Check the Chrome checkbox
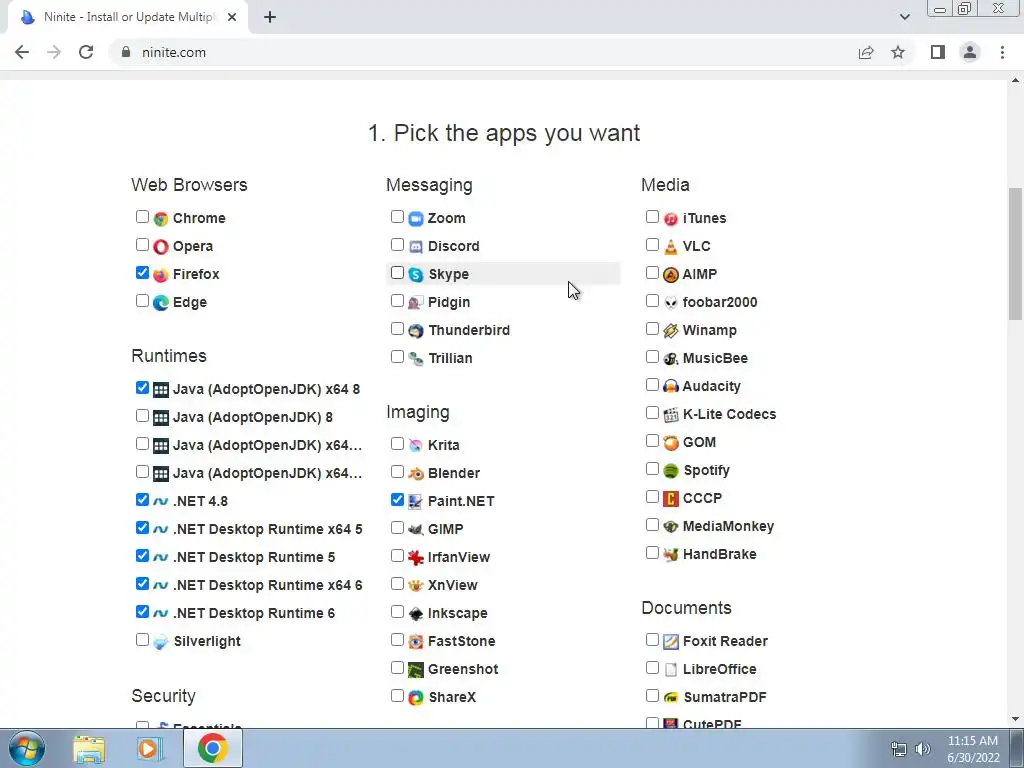 [142, 217]
